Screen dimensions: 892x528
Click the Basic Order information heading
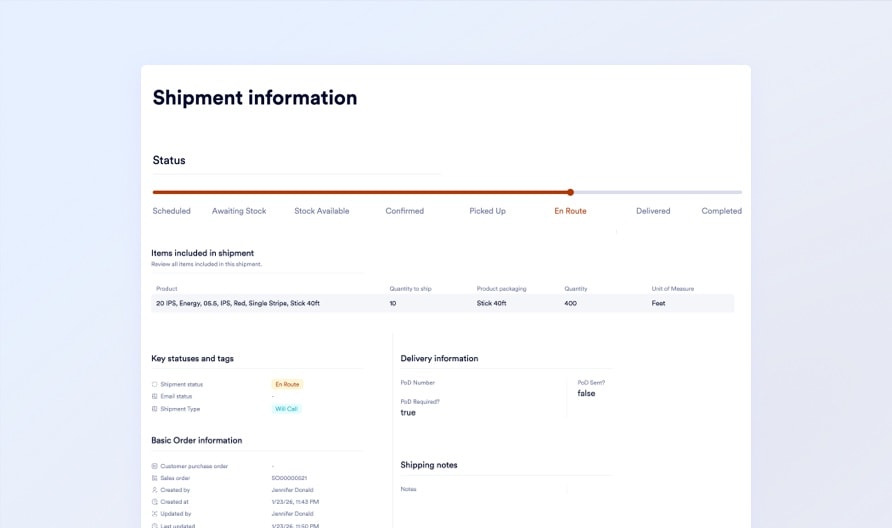[x=197, y=440]
